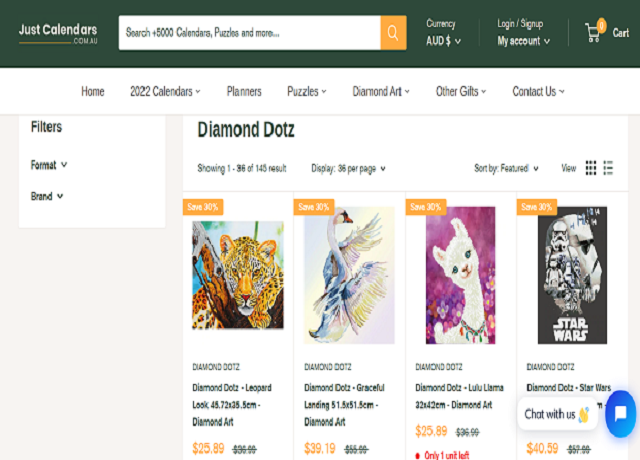Screen dimensions: 640x460
Task: Go to the Planners menu item
Action: coord(244,91)
